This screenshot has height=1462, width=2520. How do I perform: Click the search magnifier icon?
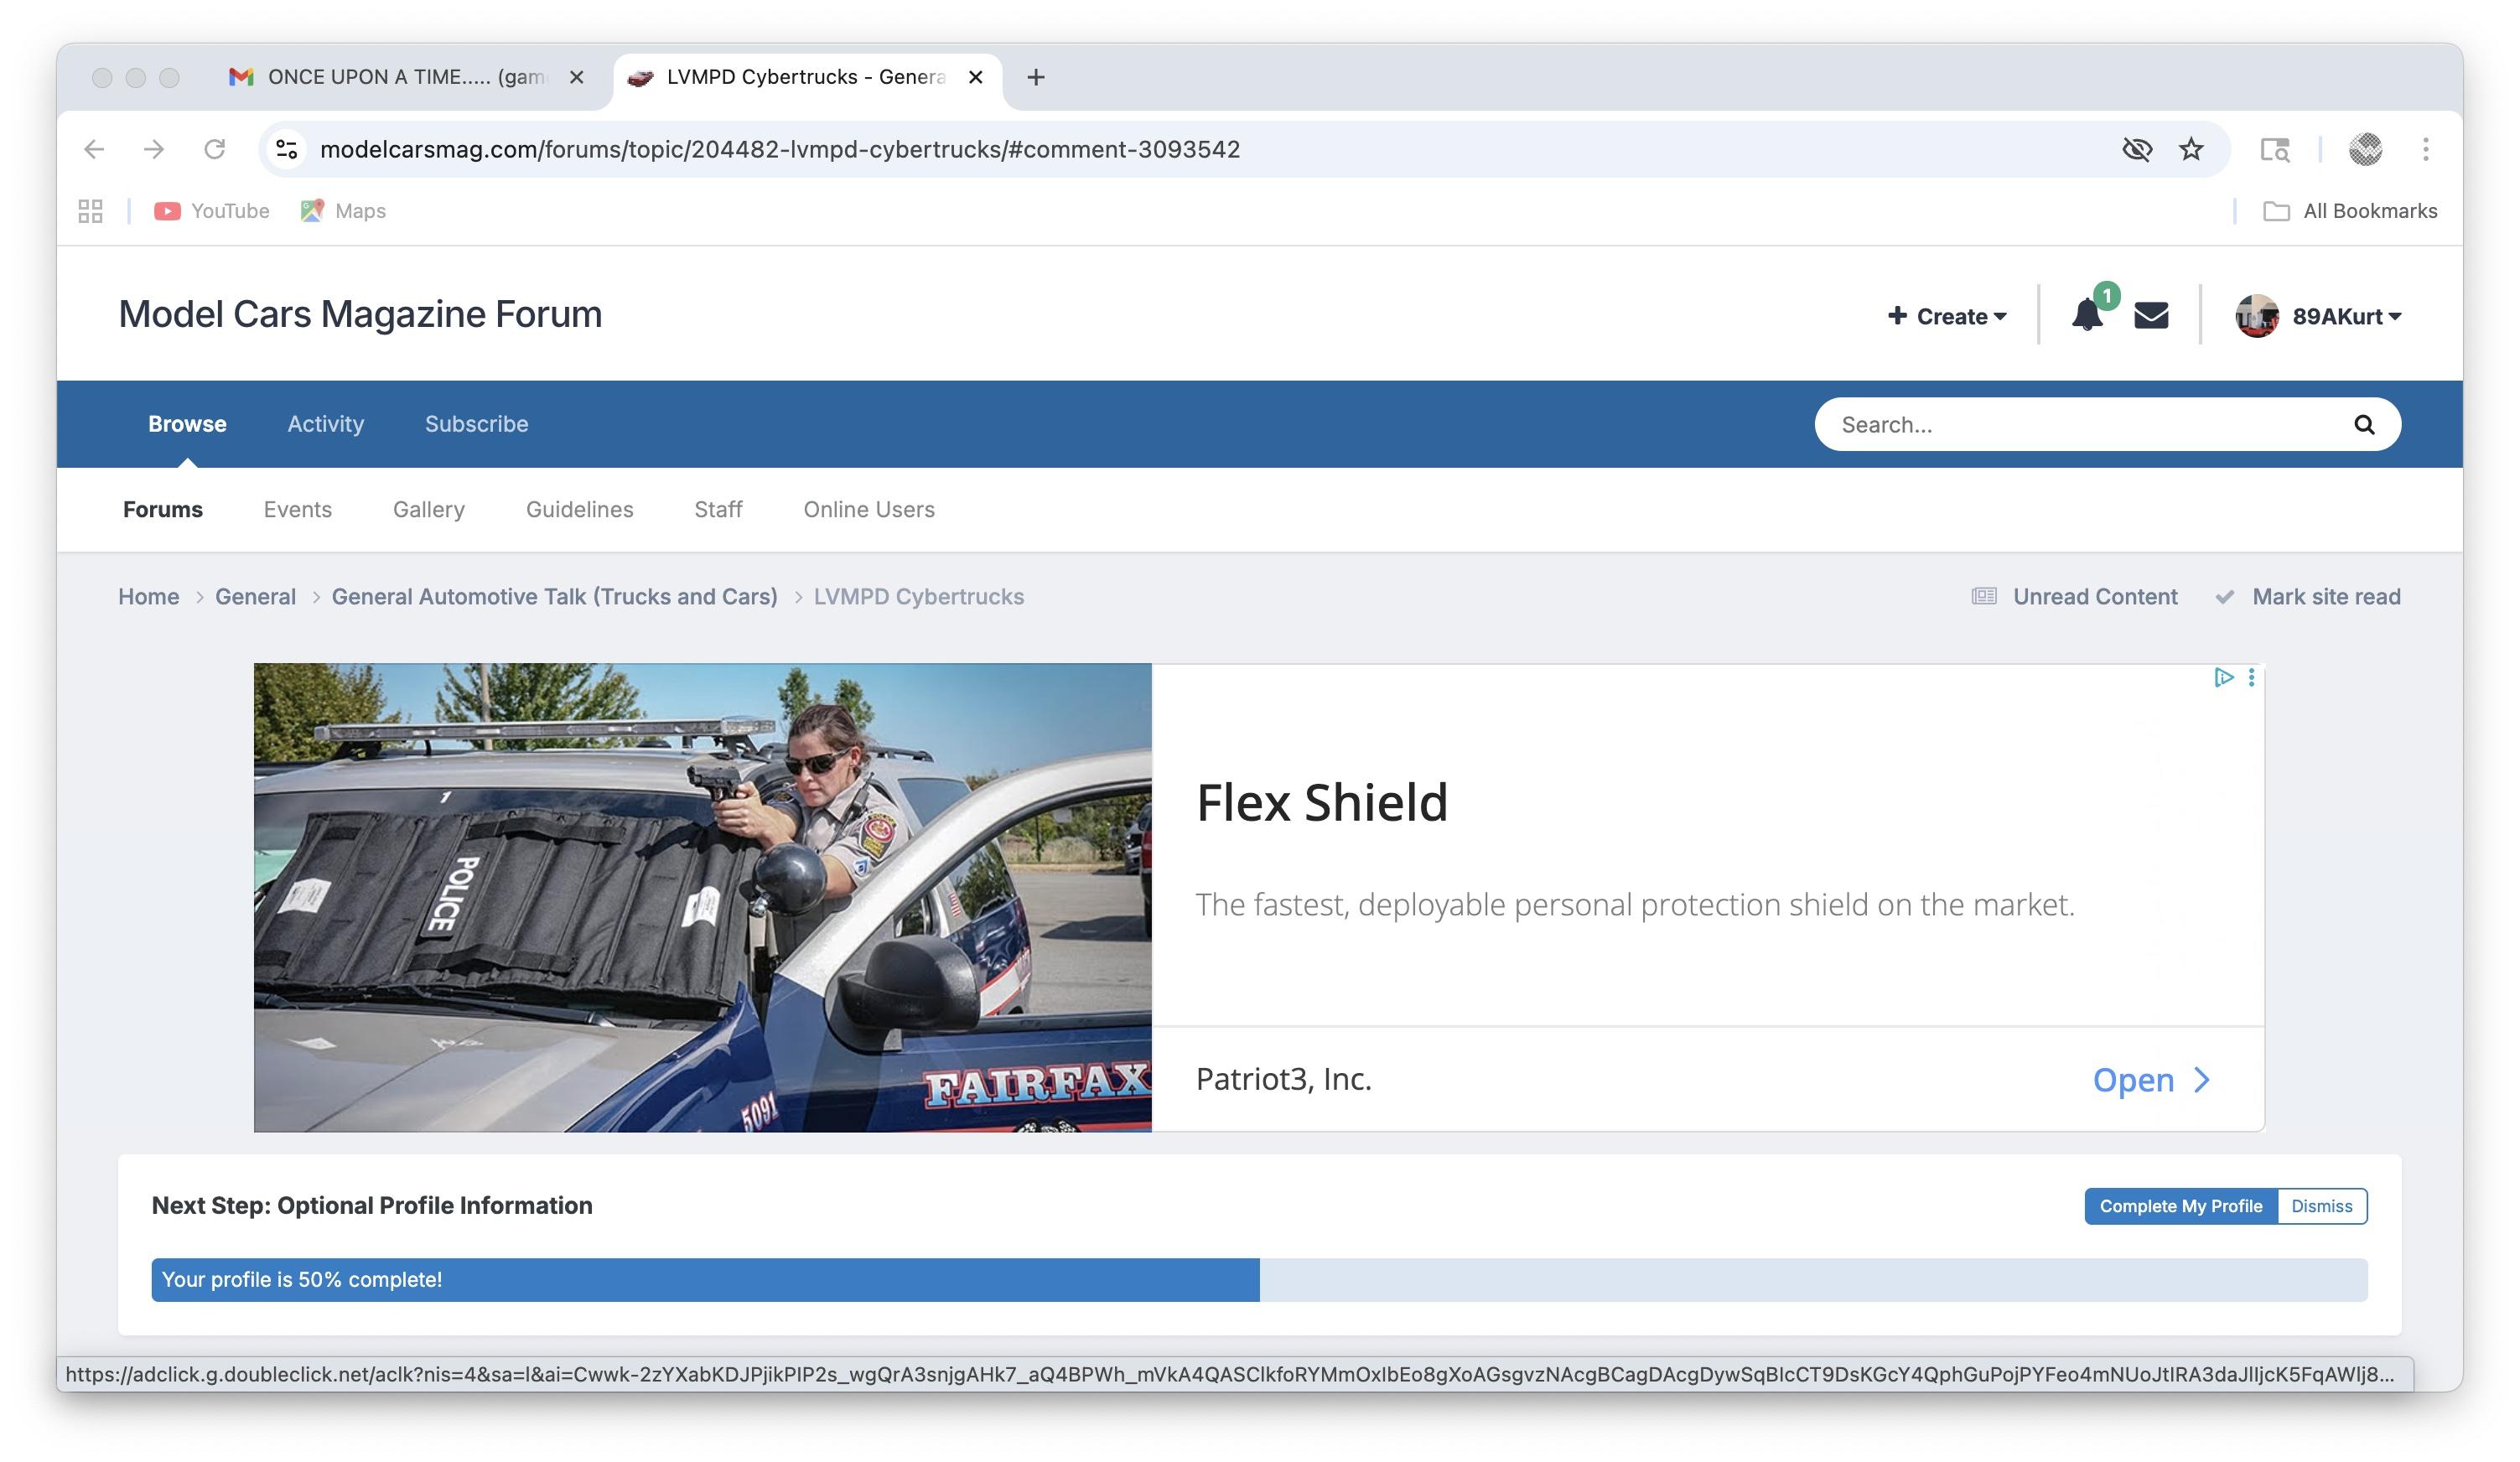click(2363, 424)
